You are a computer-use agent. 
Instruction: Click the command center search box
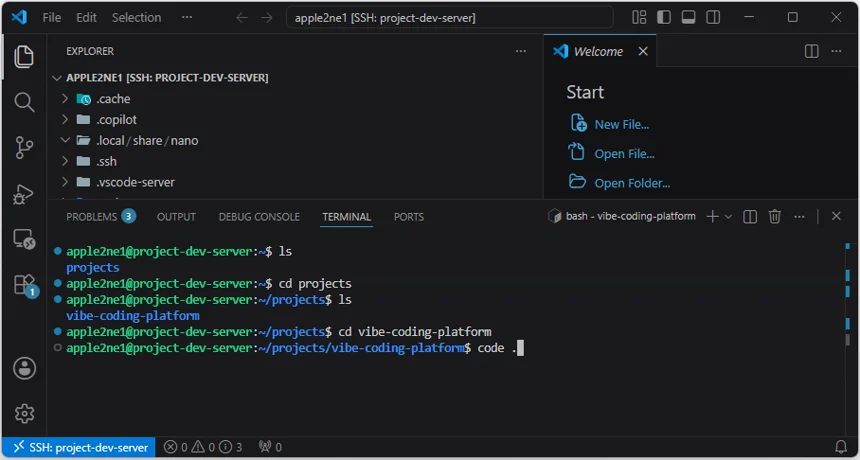450,18
